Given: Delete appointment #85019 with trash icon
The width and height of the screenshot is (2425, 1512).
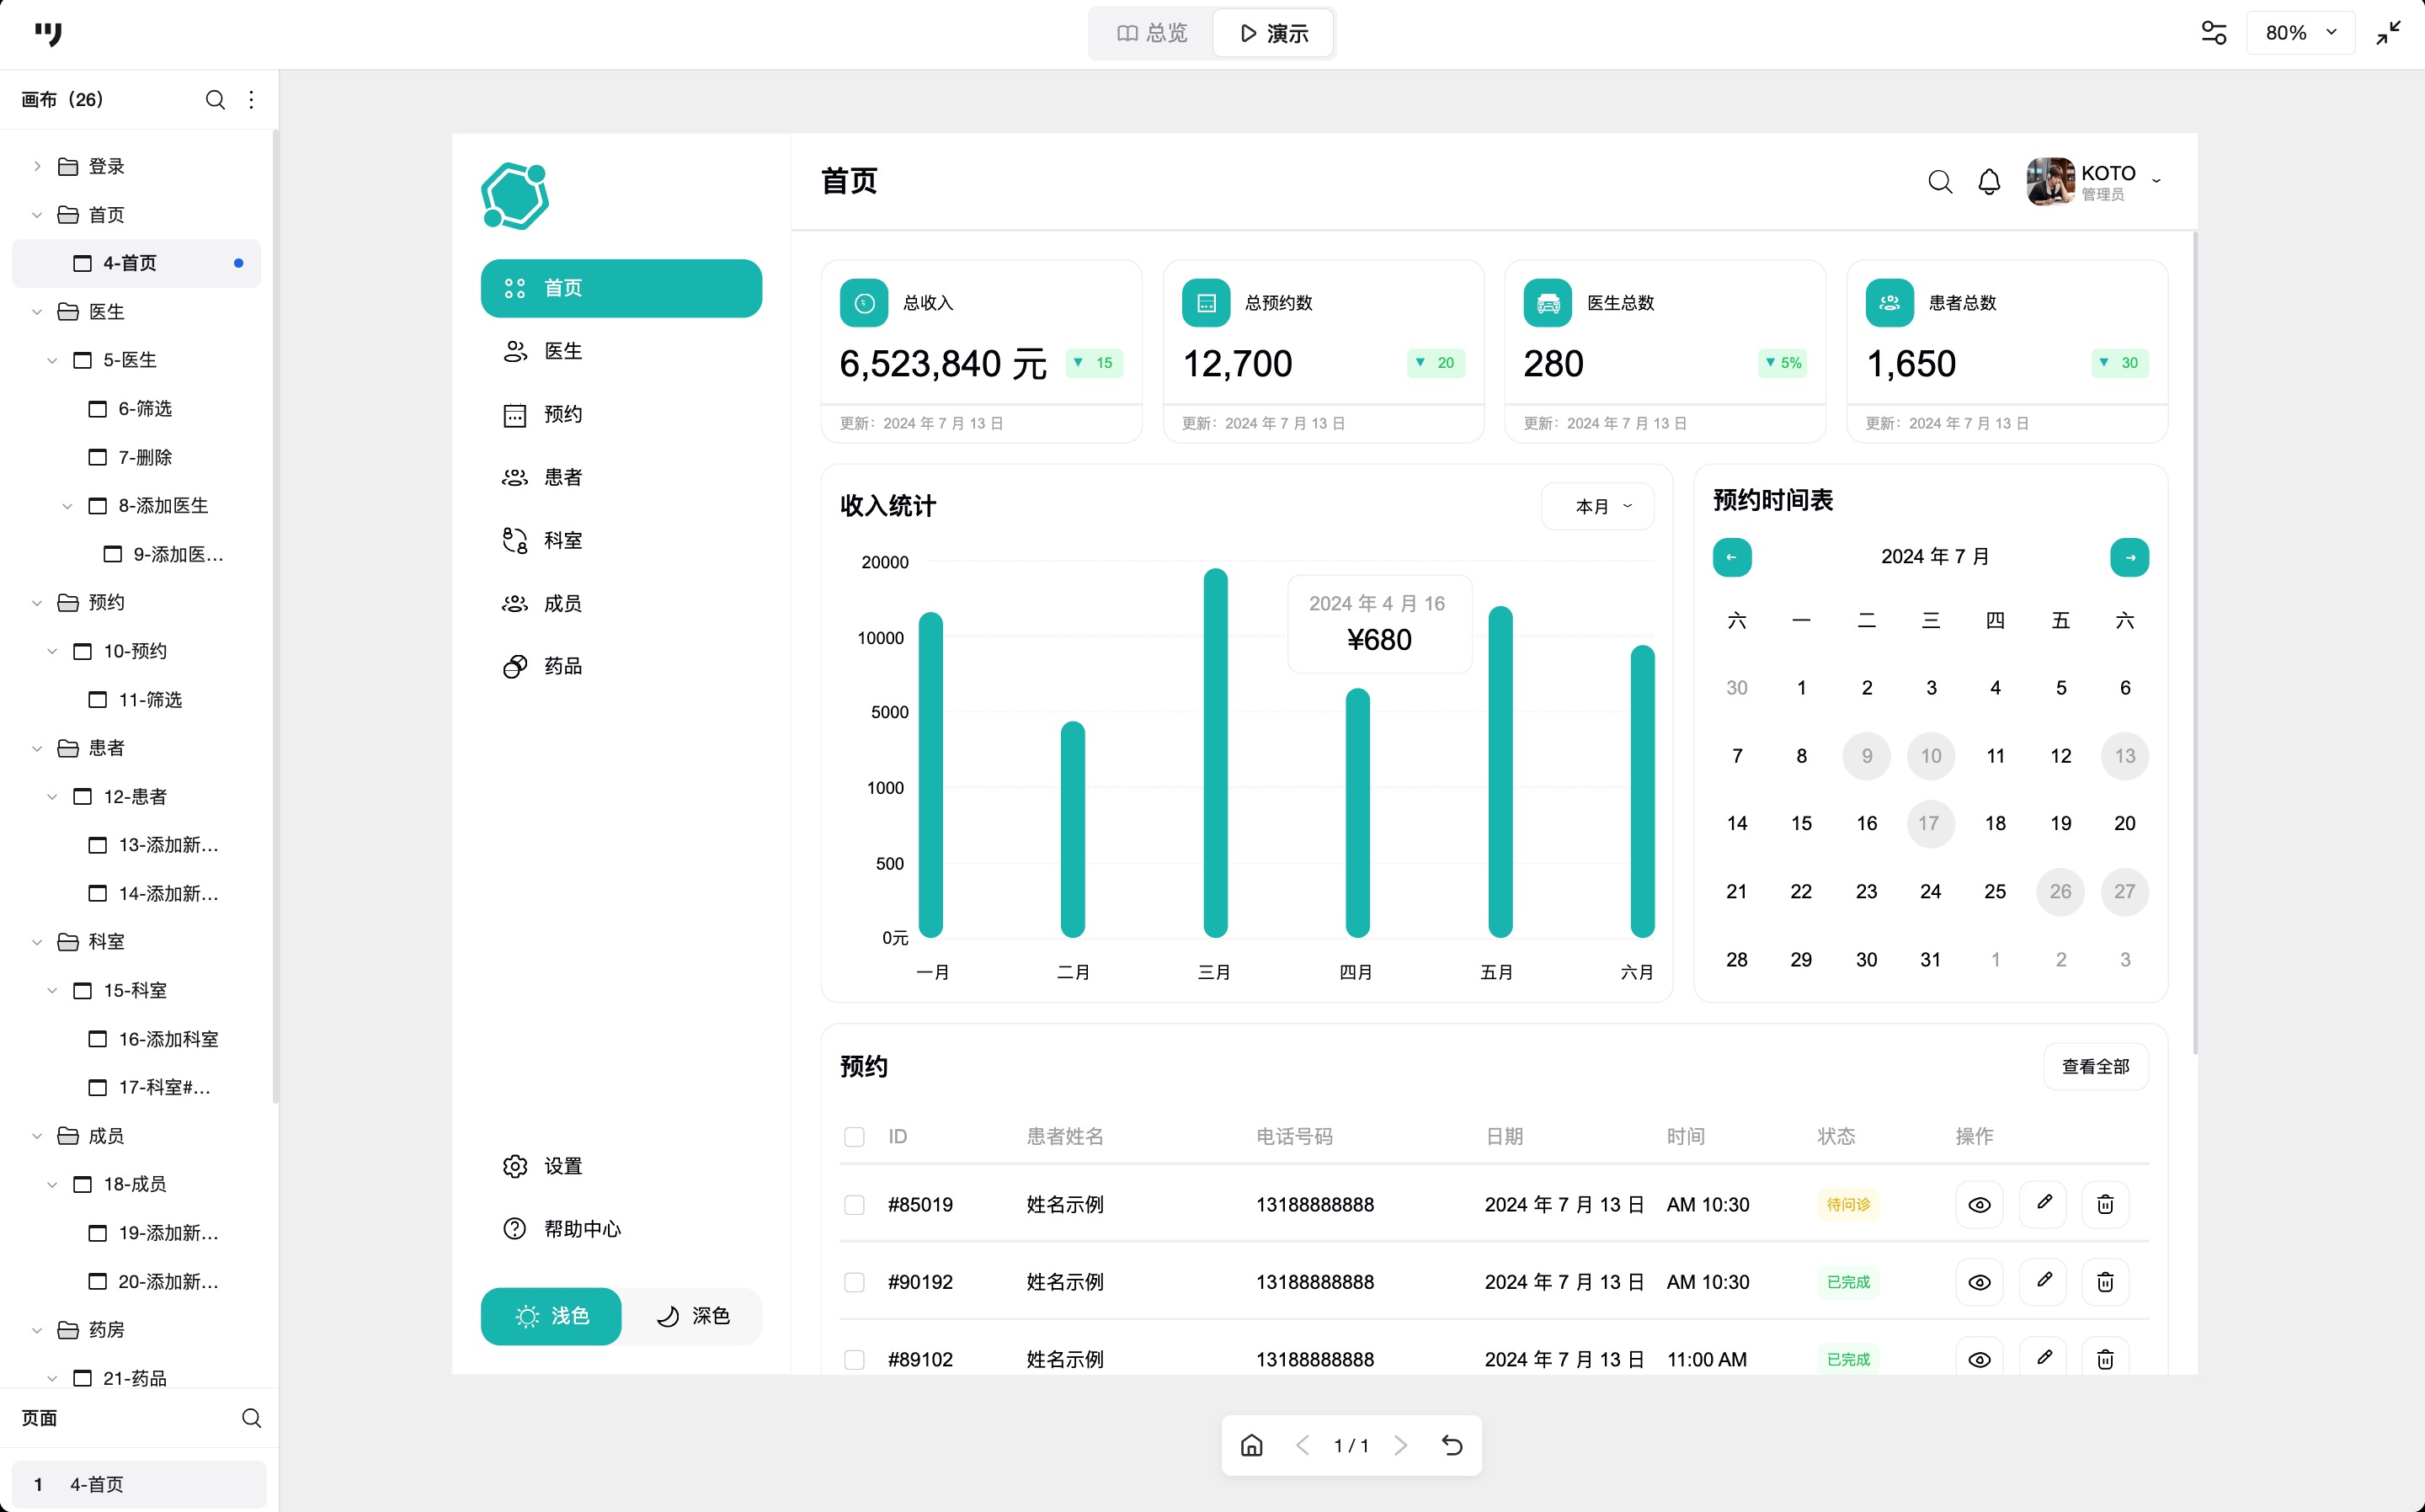Looking at the screenshot, I should (x=2104, y=1204).
